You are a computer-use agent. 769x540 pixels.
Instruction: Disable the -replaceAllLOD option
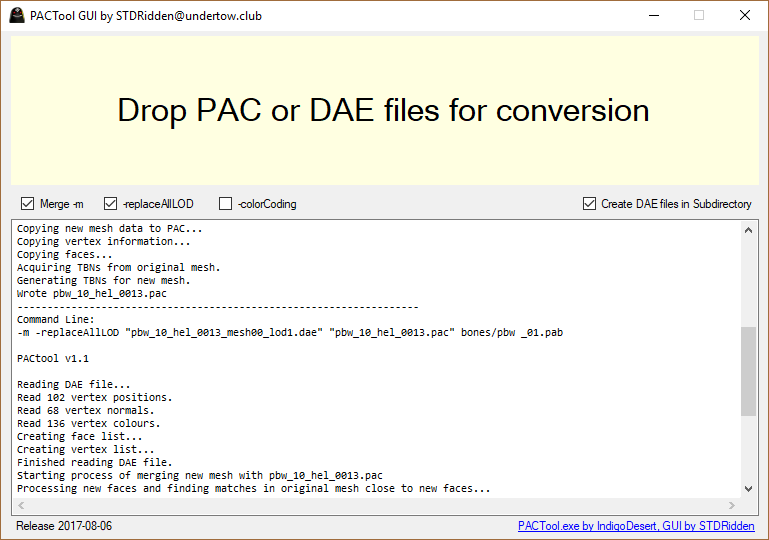click(x=110, y=204)
